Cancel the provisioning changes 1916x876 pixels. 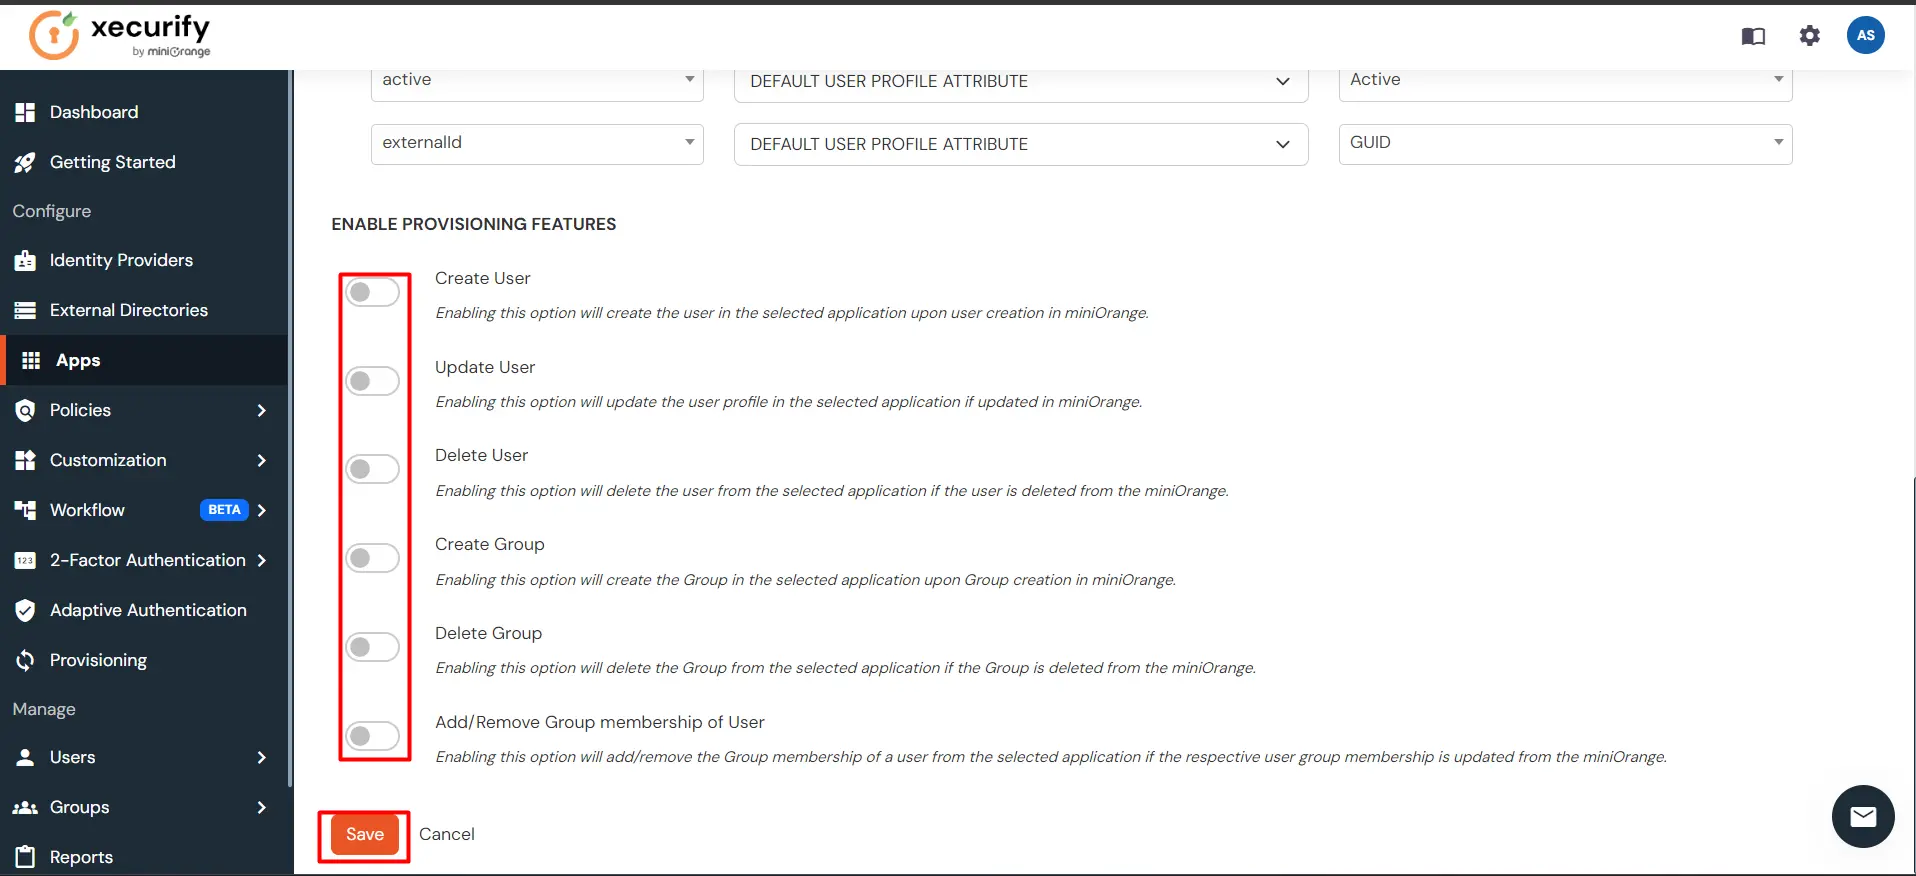coord(446,834)
